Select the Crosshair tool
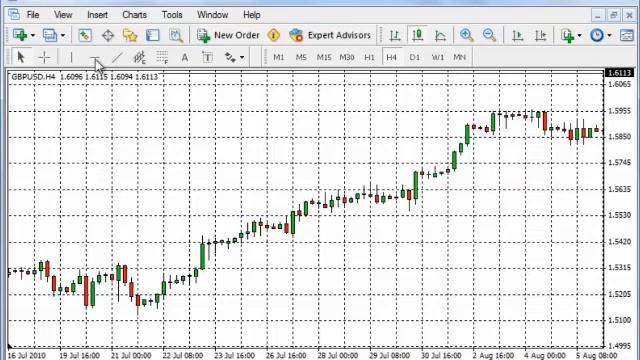The image size is (640, 360). (44, 57)
